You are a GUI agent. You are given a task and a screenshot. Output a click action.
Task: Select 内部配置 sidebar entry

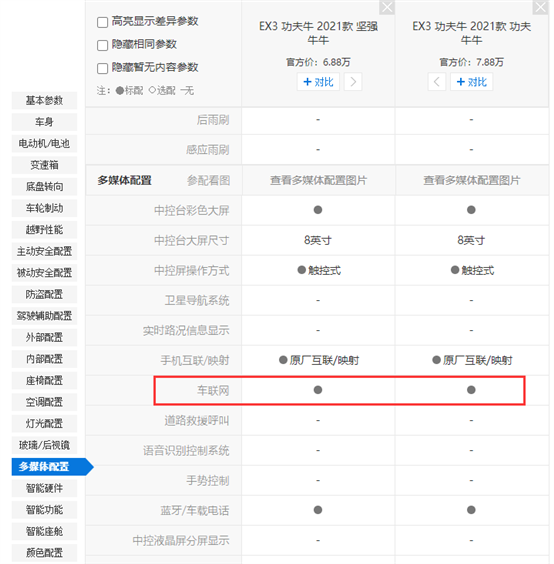[44, 359]
